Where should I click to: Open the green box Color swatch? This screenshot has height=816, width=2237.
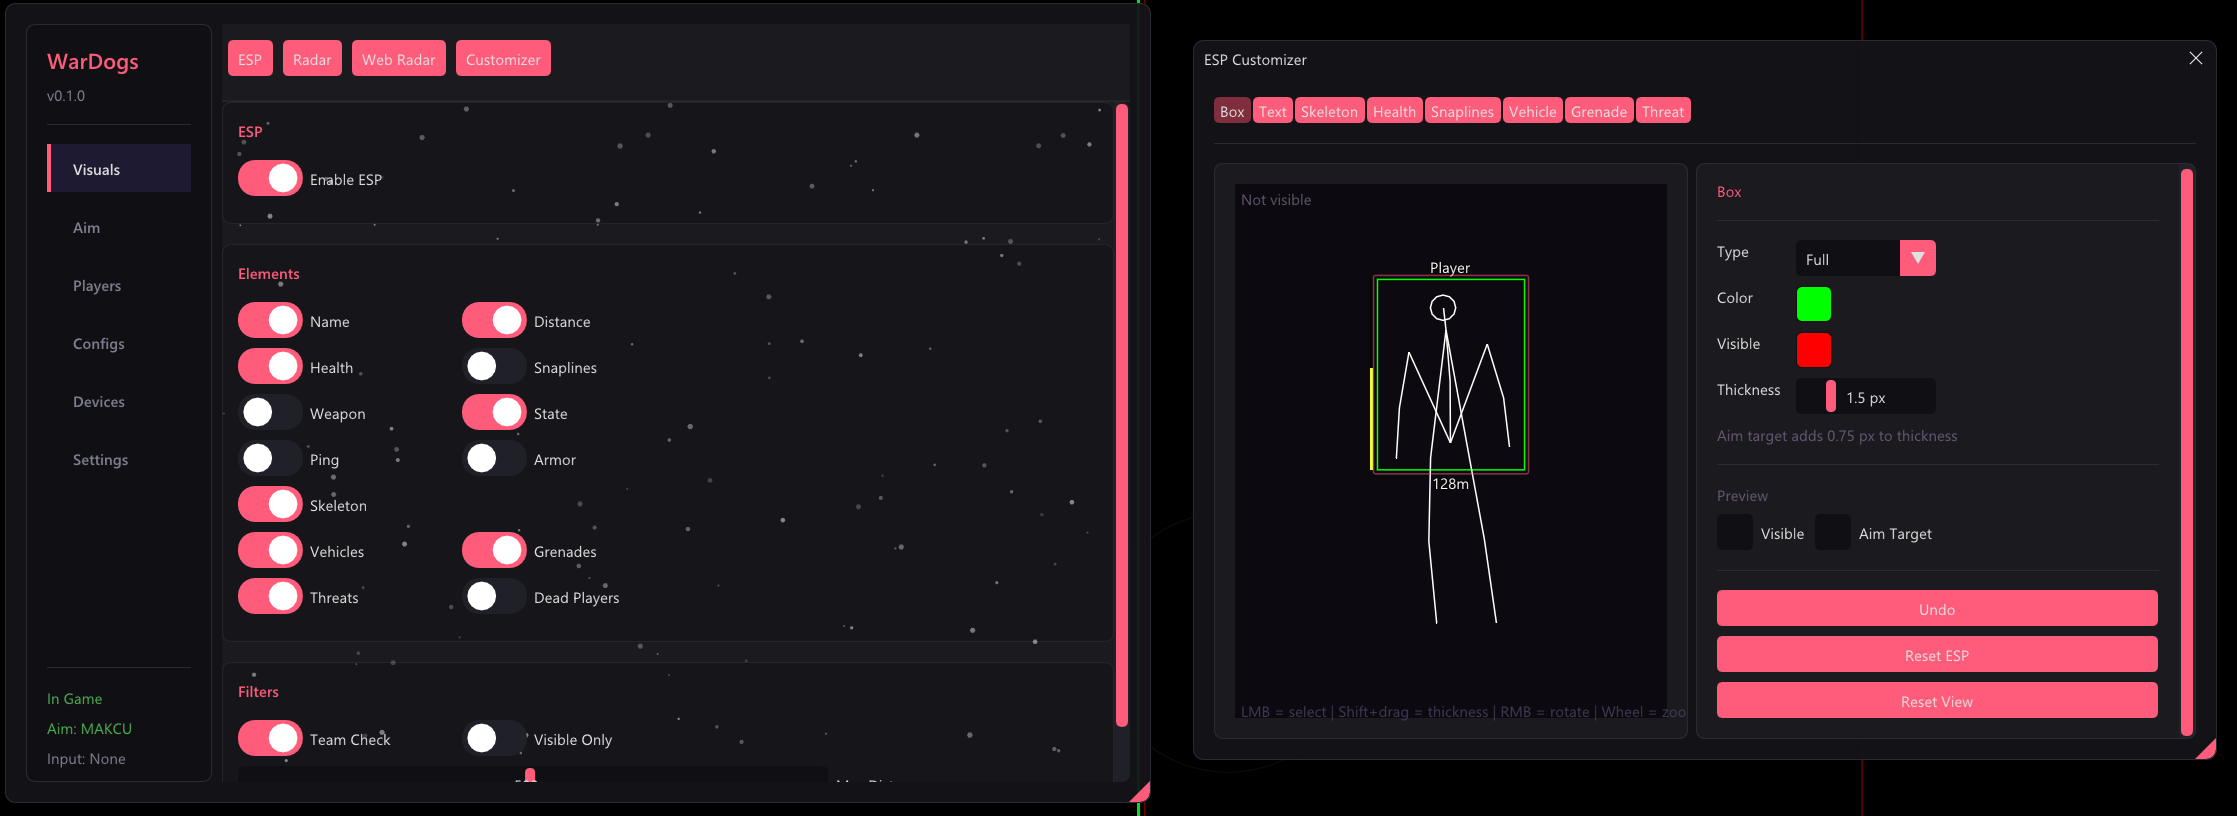click(1814, 304)
